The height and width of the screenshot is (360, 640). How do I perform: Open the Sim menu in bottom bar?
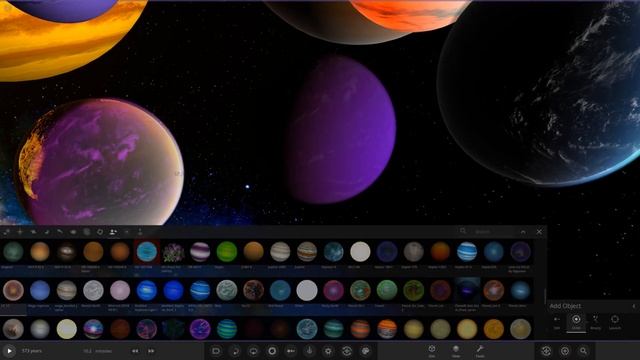(432, 351)
